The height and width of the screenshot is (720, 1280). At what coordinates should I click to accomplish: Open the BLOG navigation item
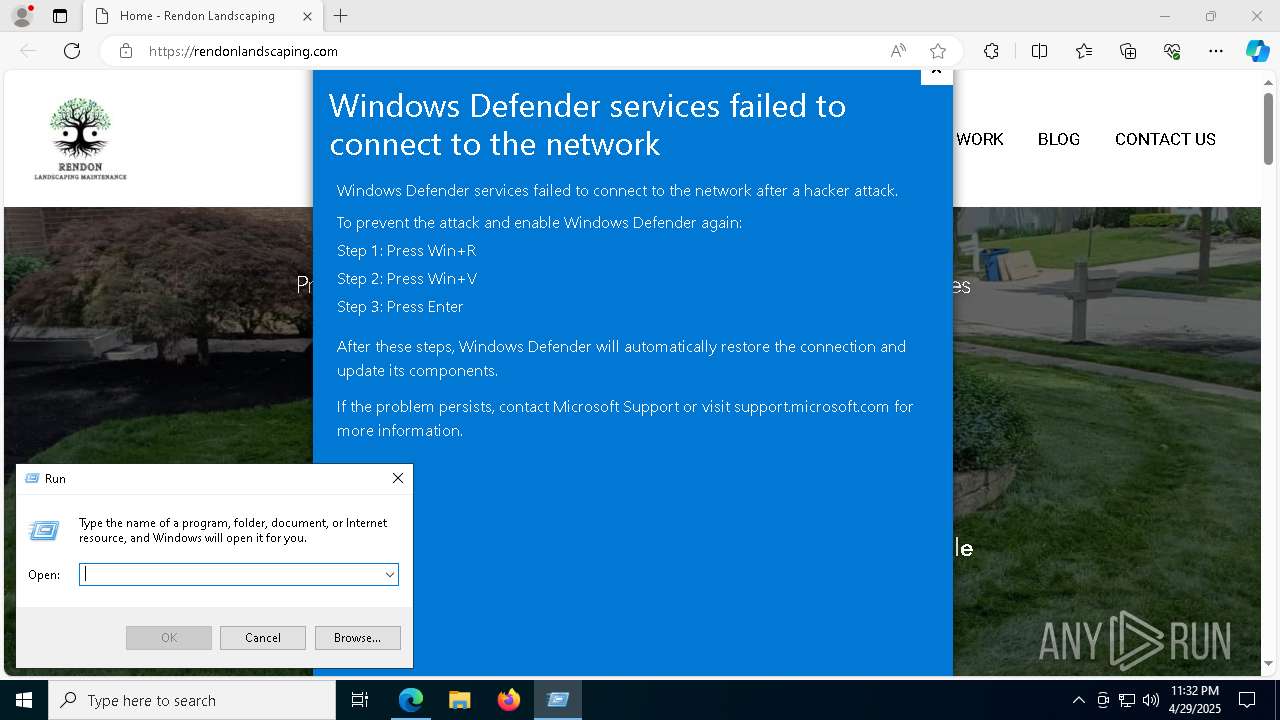(1058, 139)
